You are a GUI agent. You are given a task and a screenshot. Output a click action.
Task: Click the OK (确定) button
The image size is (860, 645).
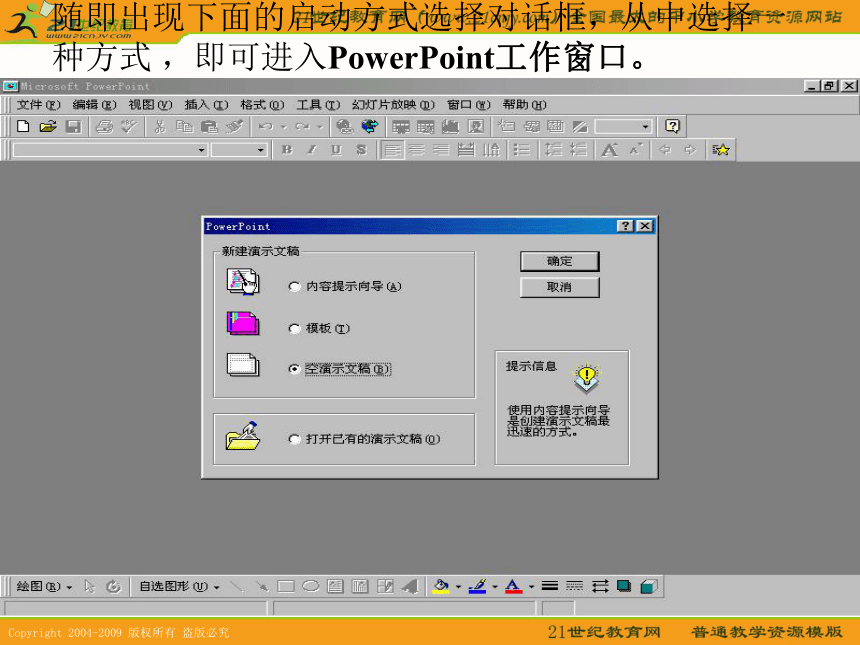(x=559, y=261)
